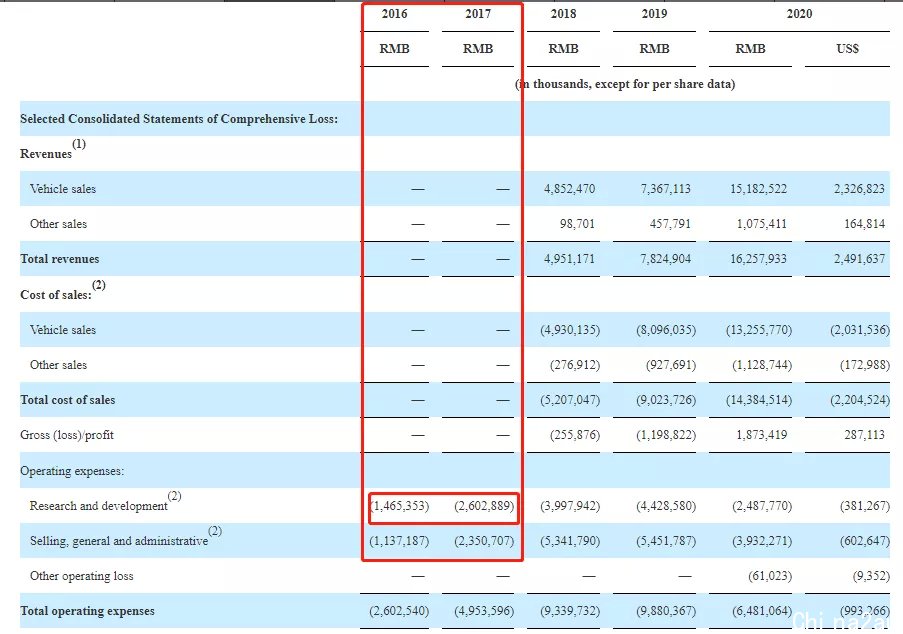Click 4,852,470 in Vehicle sales revenue
Viewport: 903px width, 634px height.
(x=570, y=189)
